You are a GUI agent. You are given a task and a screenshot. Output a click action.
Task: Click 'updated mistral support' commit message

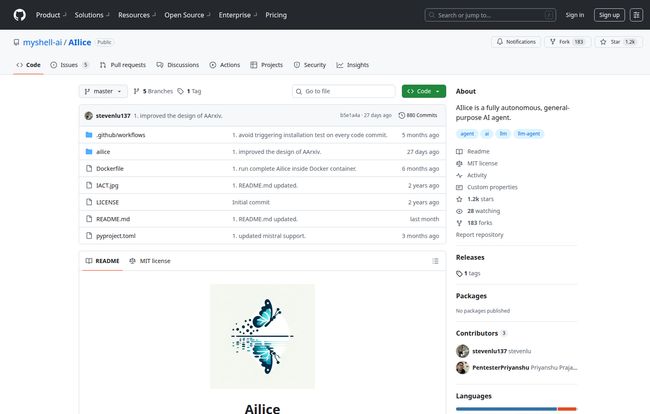(x=269, y=236)
